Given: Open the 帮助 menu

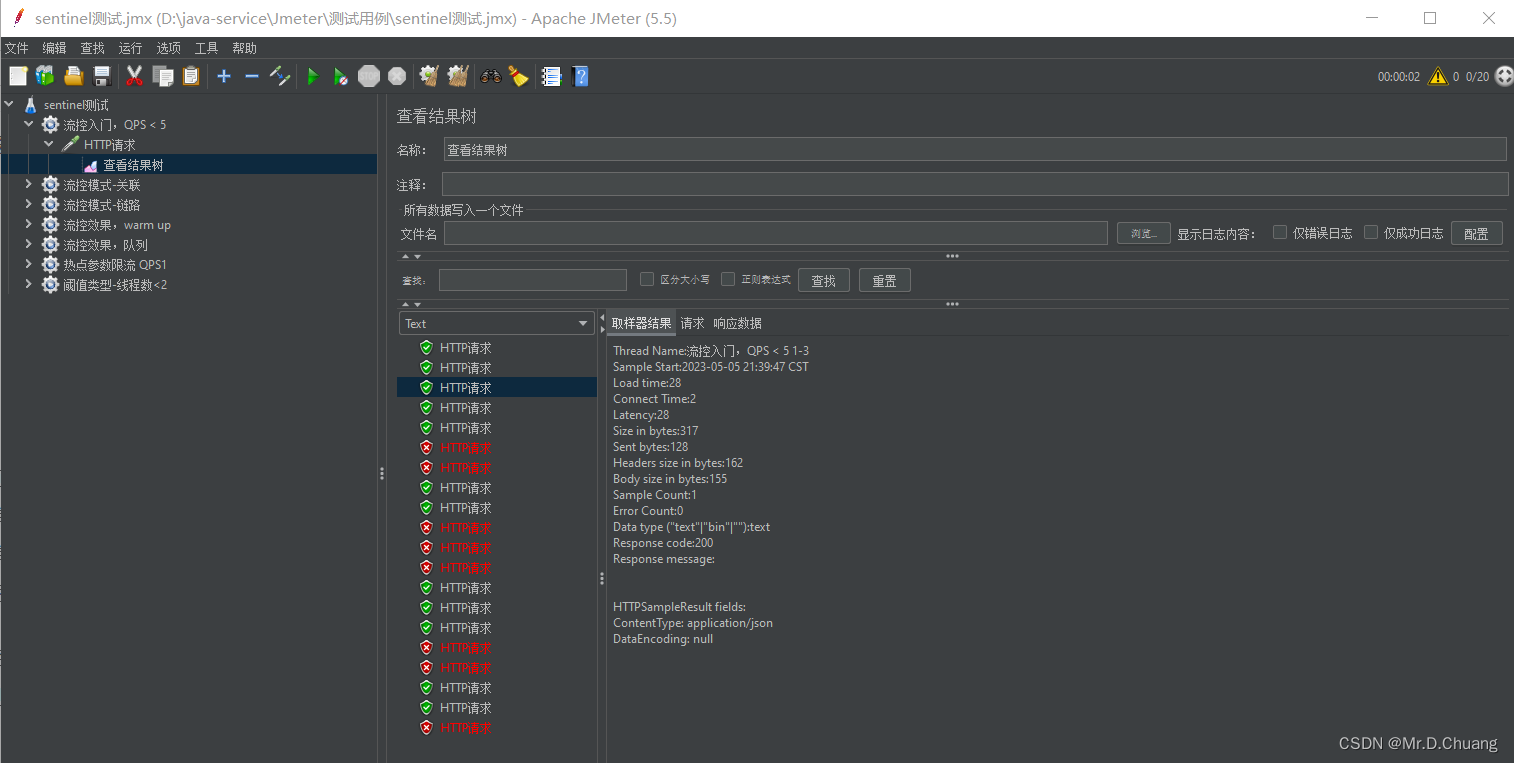Looking at the screenshot, I should tap(244, 48).
